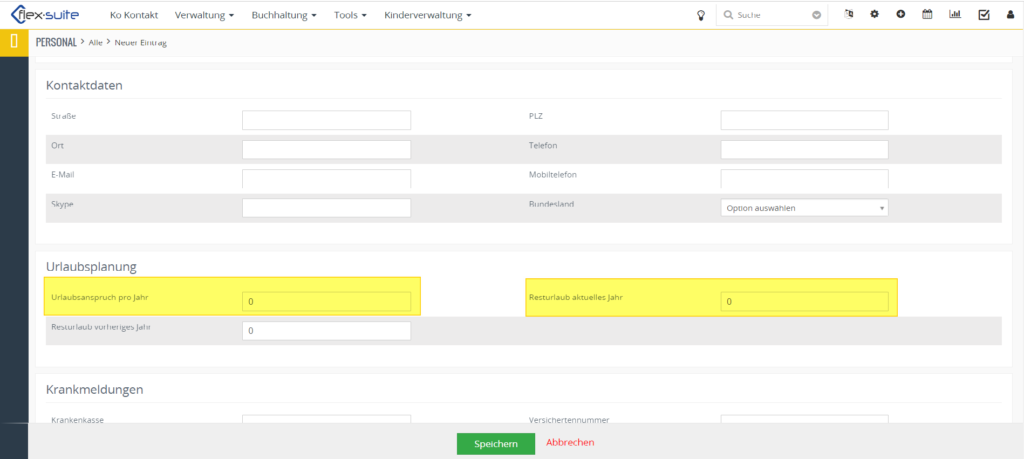Image resolution: width=1024 pixels, height=459 pixels.
Task: Expand the Verwaltung menu
Action: click(x=204, y=16)
